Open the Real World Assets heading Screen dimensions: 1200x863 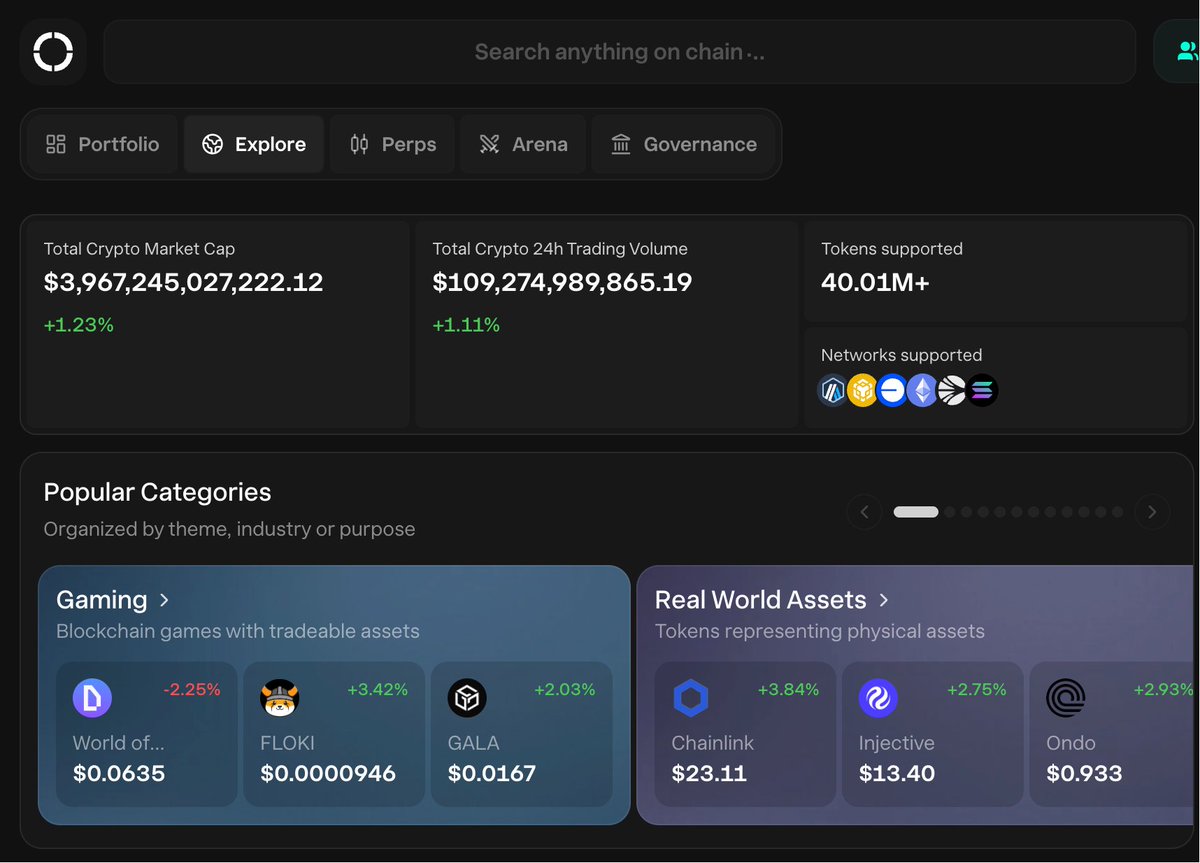coord(761,600)
